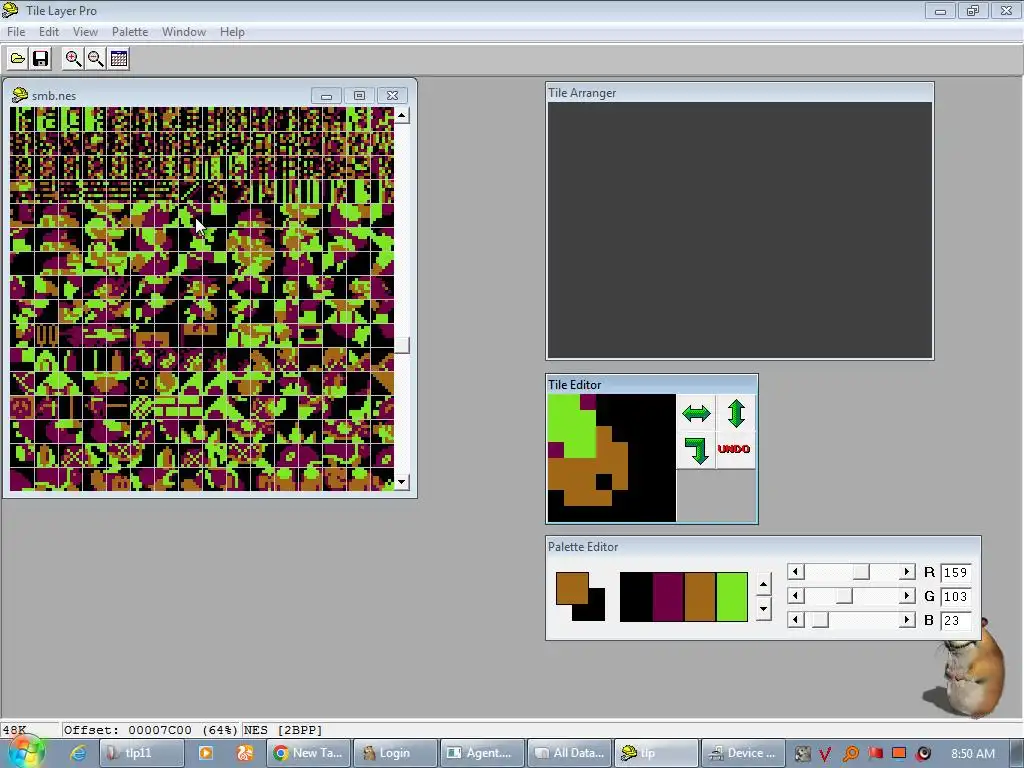This screenshot has height=768, width=1024.
Task: Click palette scroll down arrow
Action: coord(763,609)
